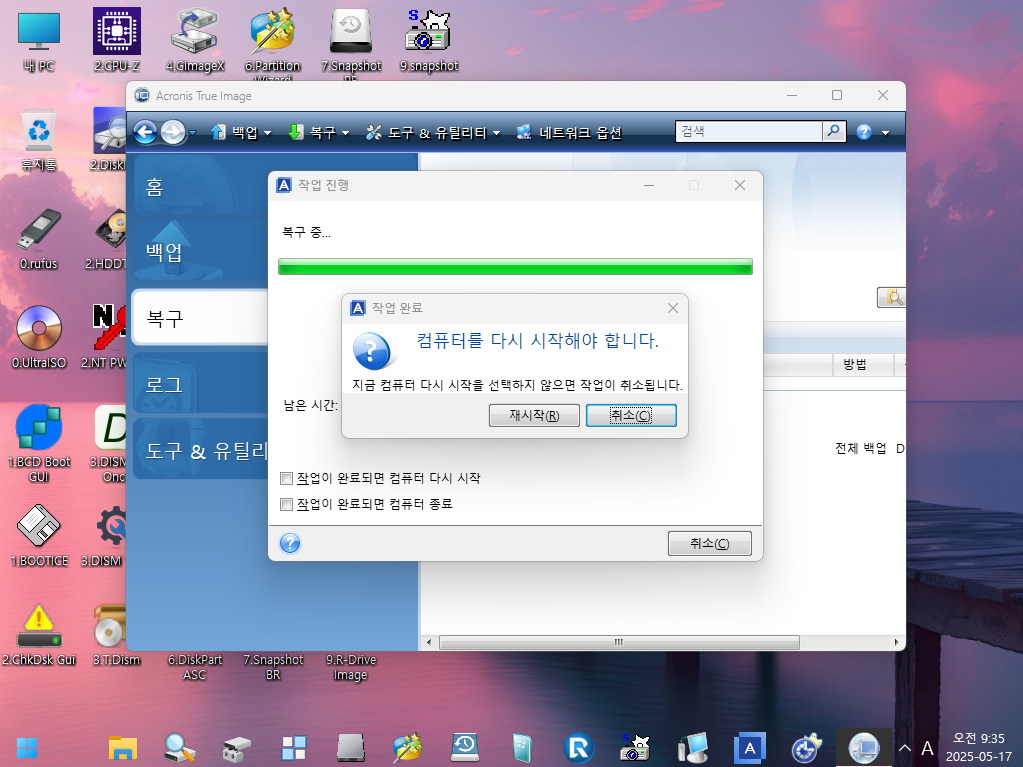Open 2.ChkDsk Gui desktop icon

[x=38, y=635]
